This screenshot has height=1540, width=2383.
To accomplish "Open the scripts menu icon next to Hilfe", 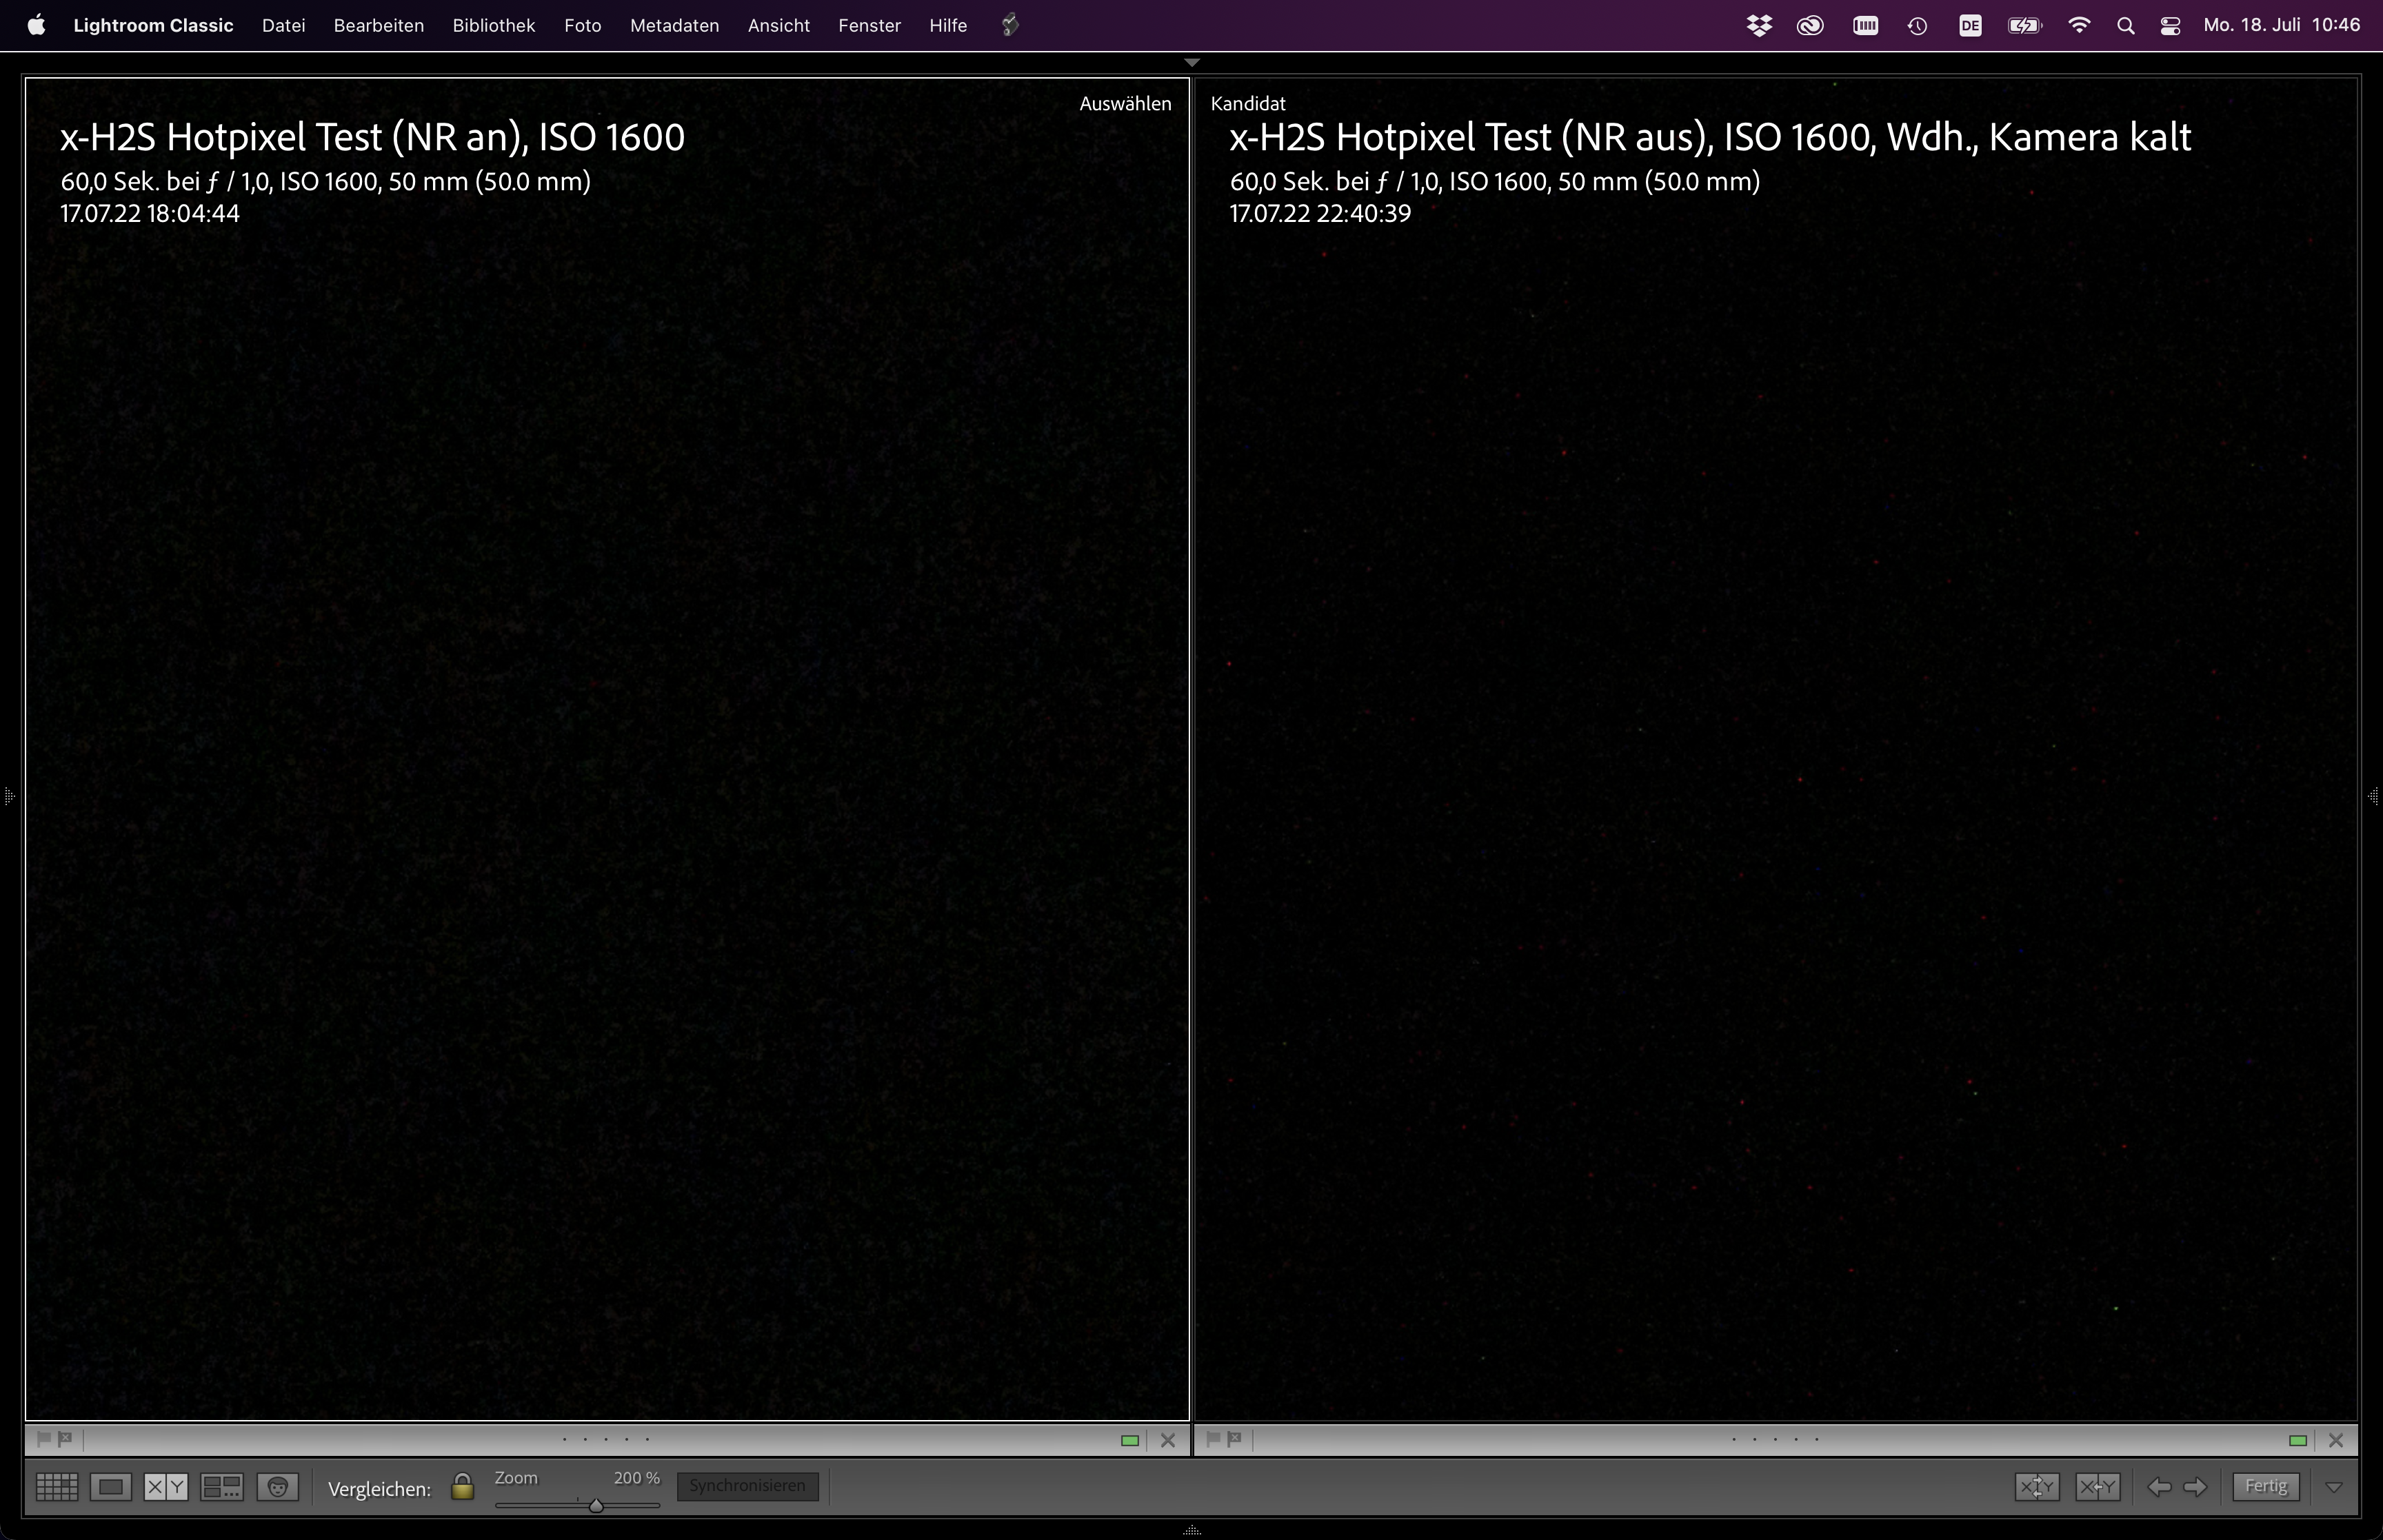I will [x=1010, y=25].
